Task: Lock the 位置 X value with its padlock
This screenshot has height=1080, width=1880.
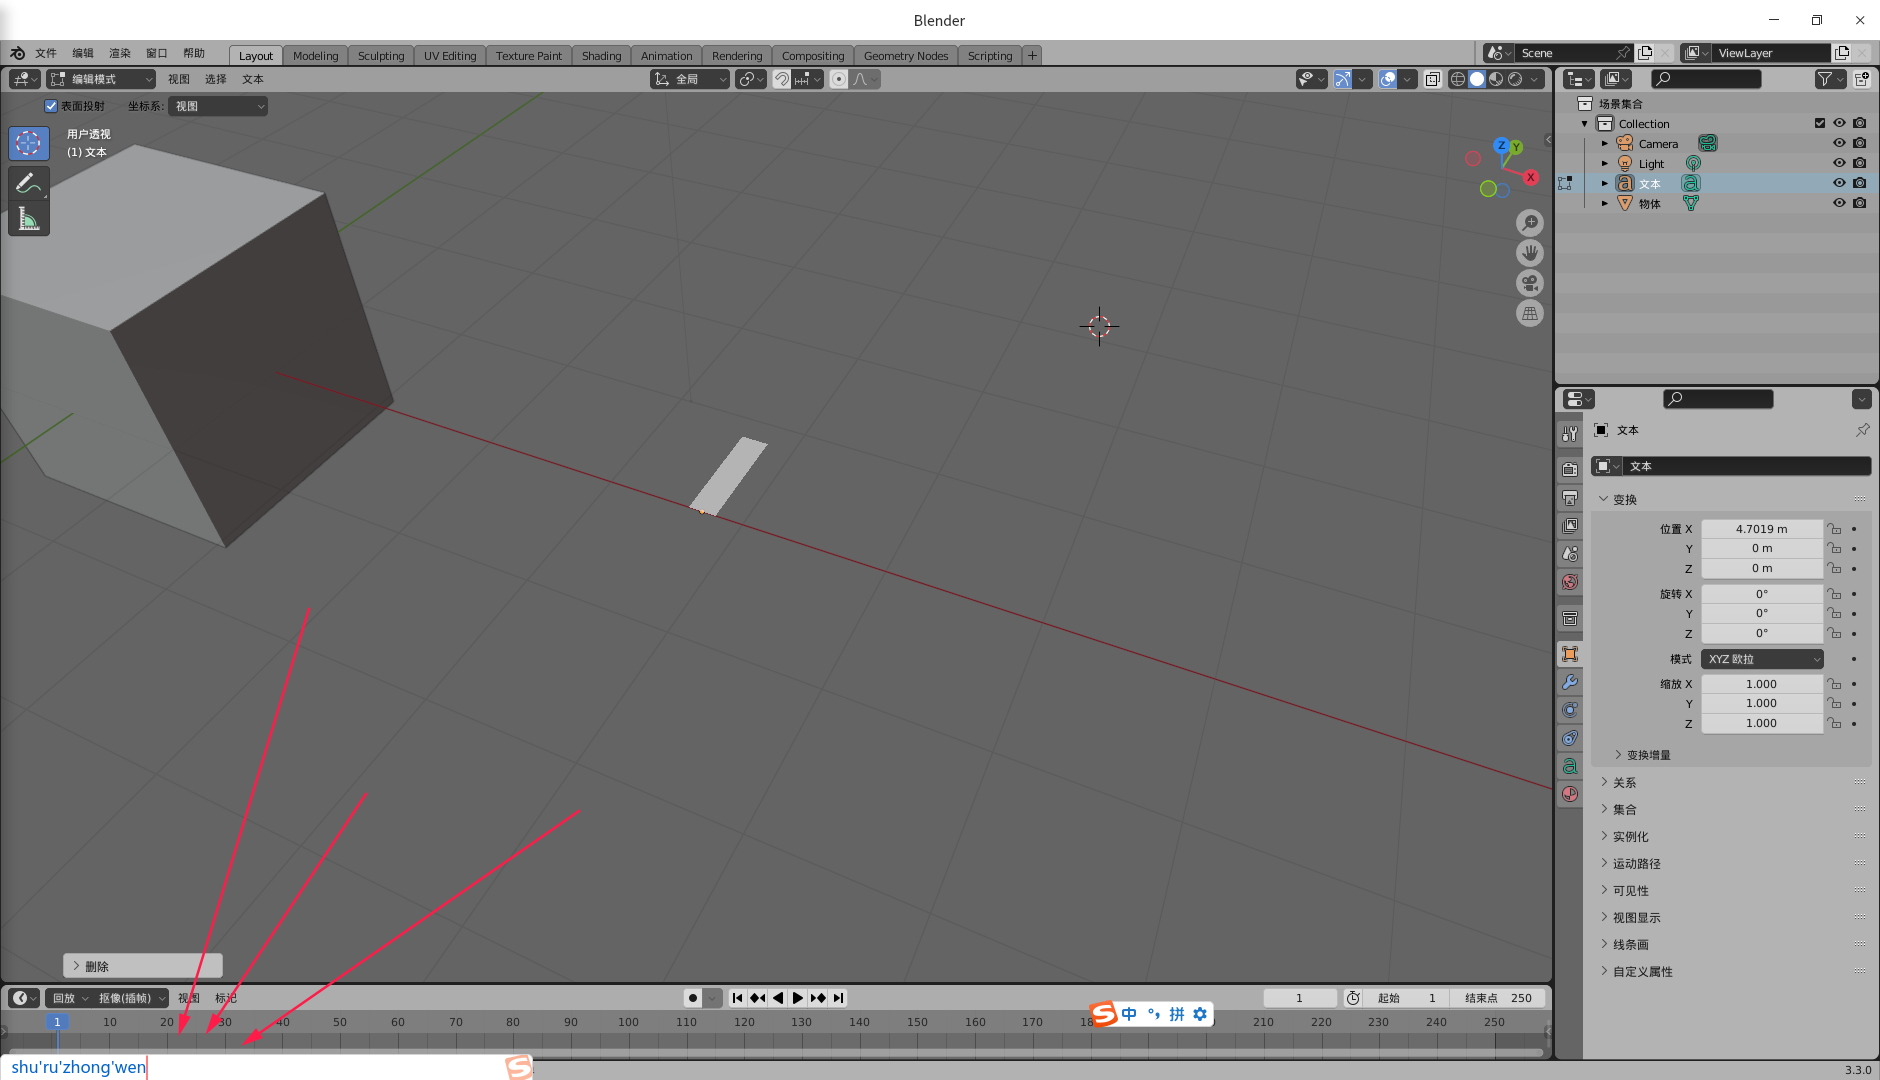Action: click(x=1835, y=528)
